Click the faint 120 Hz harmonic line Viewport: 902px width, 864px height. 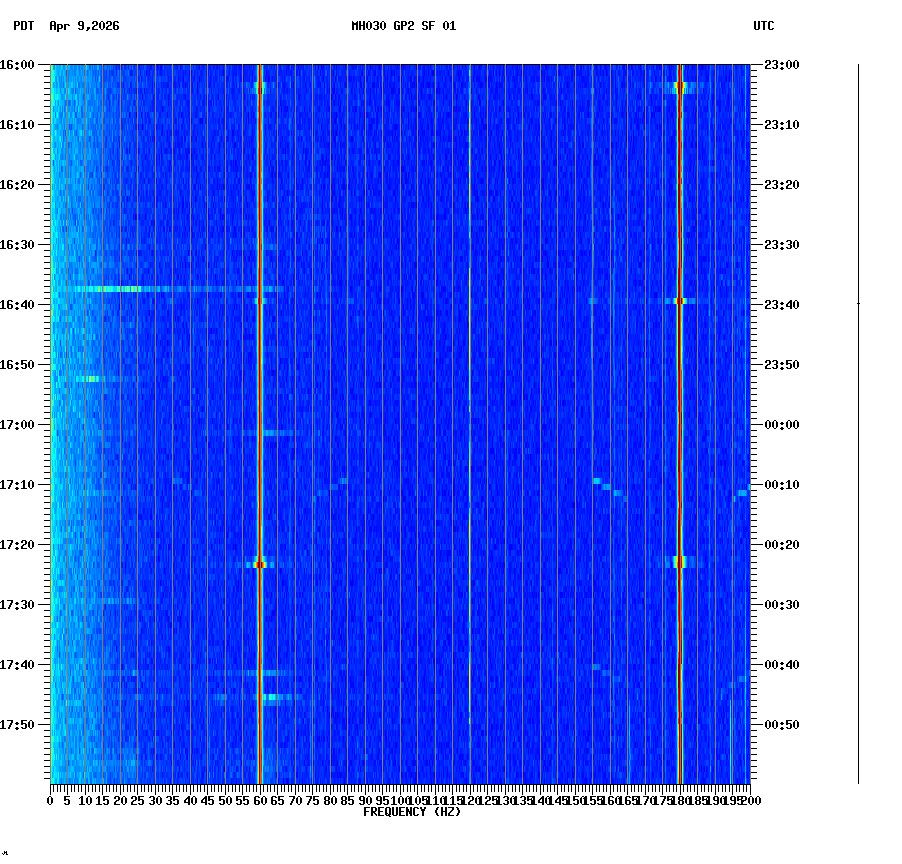470,400
